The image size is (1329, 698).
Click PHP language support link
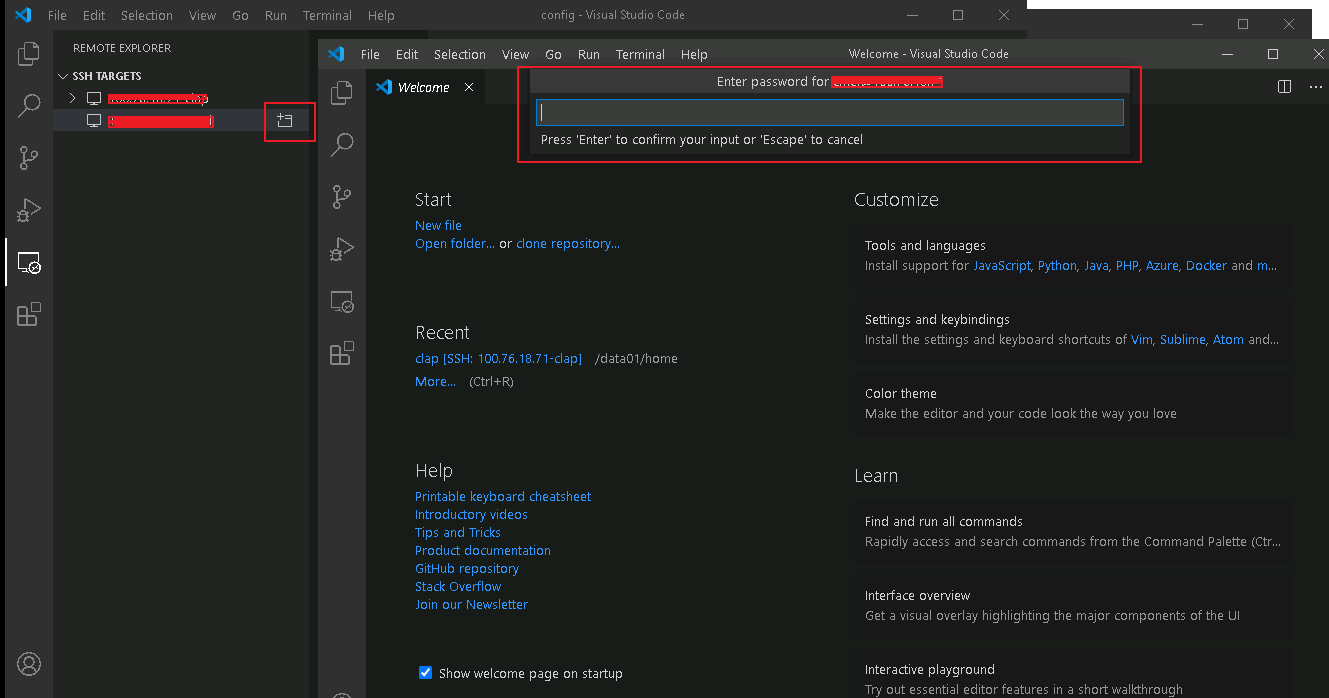point(1127,266)
